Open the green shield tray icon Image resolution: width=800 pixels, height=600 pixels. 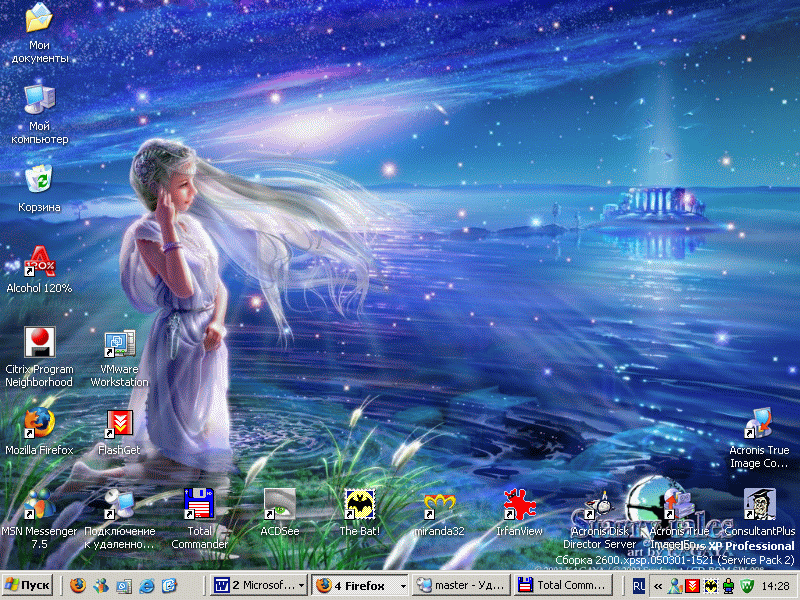(747, 585)
